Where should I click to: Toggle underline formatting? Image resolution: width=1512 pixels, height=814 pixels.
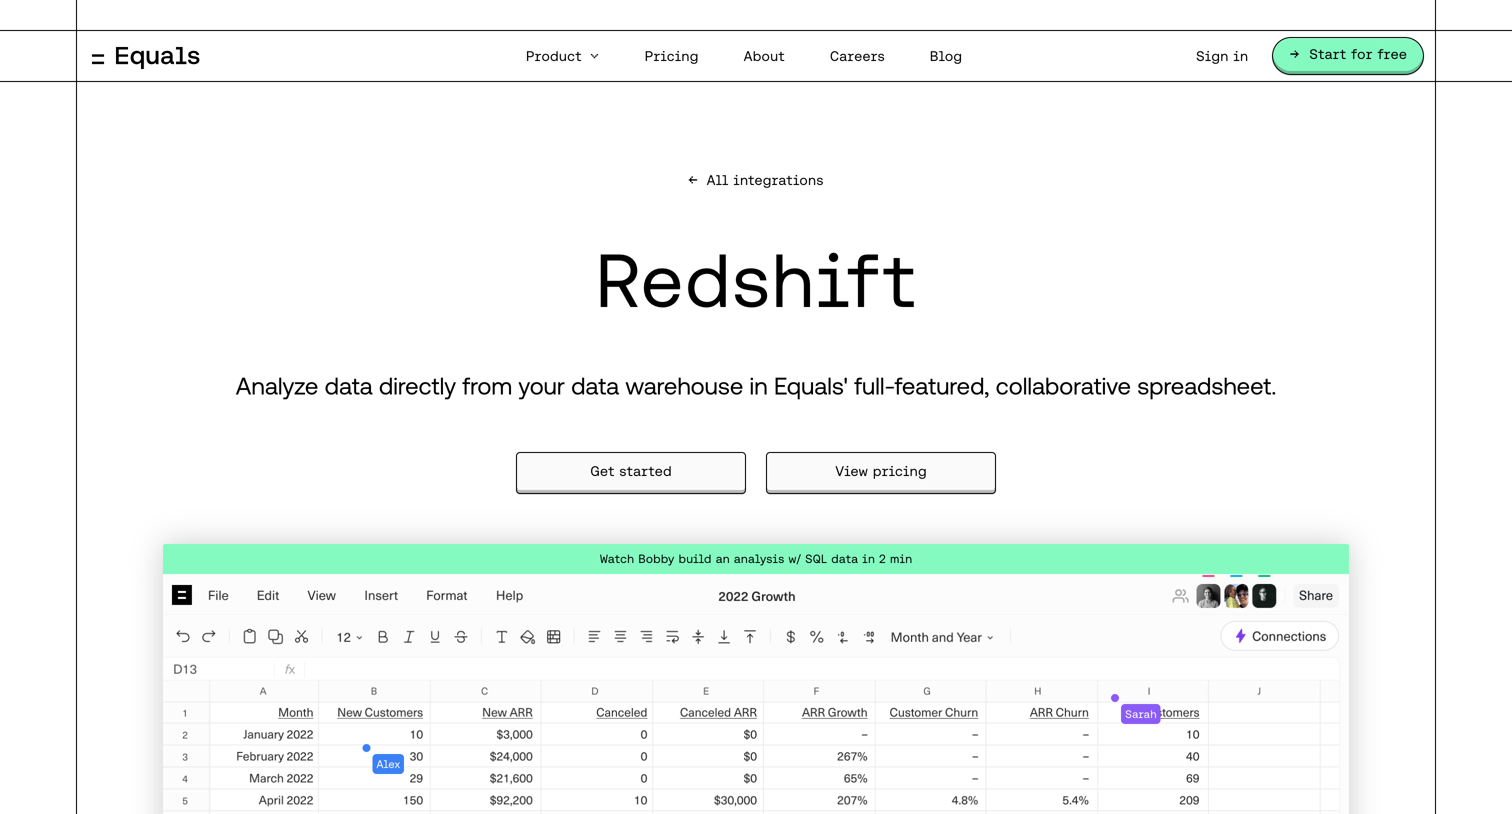coord(435,637)
